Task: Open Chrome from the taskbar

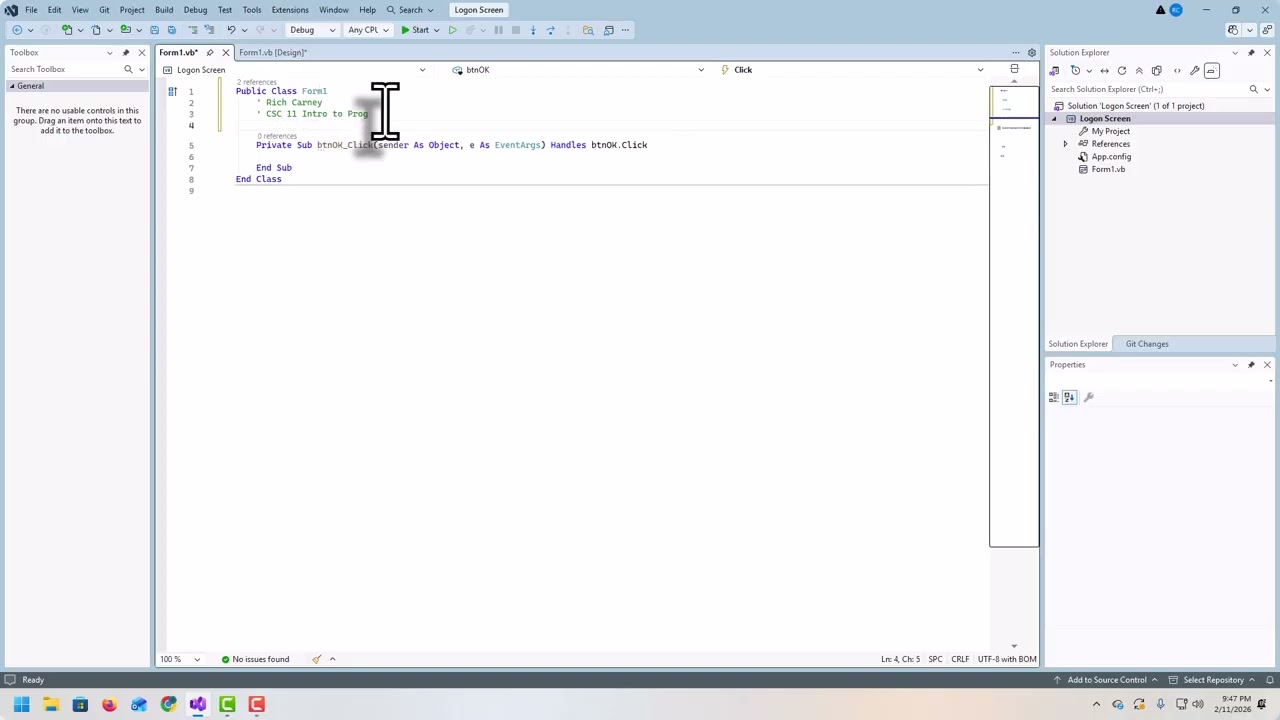Action: pyautogui.click(x=168, y=705)
